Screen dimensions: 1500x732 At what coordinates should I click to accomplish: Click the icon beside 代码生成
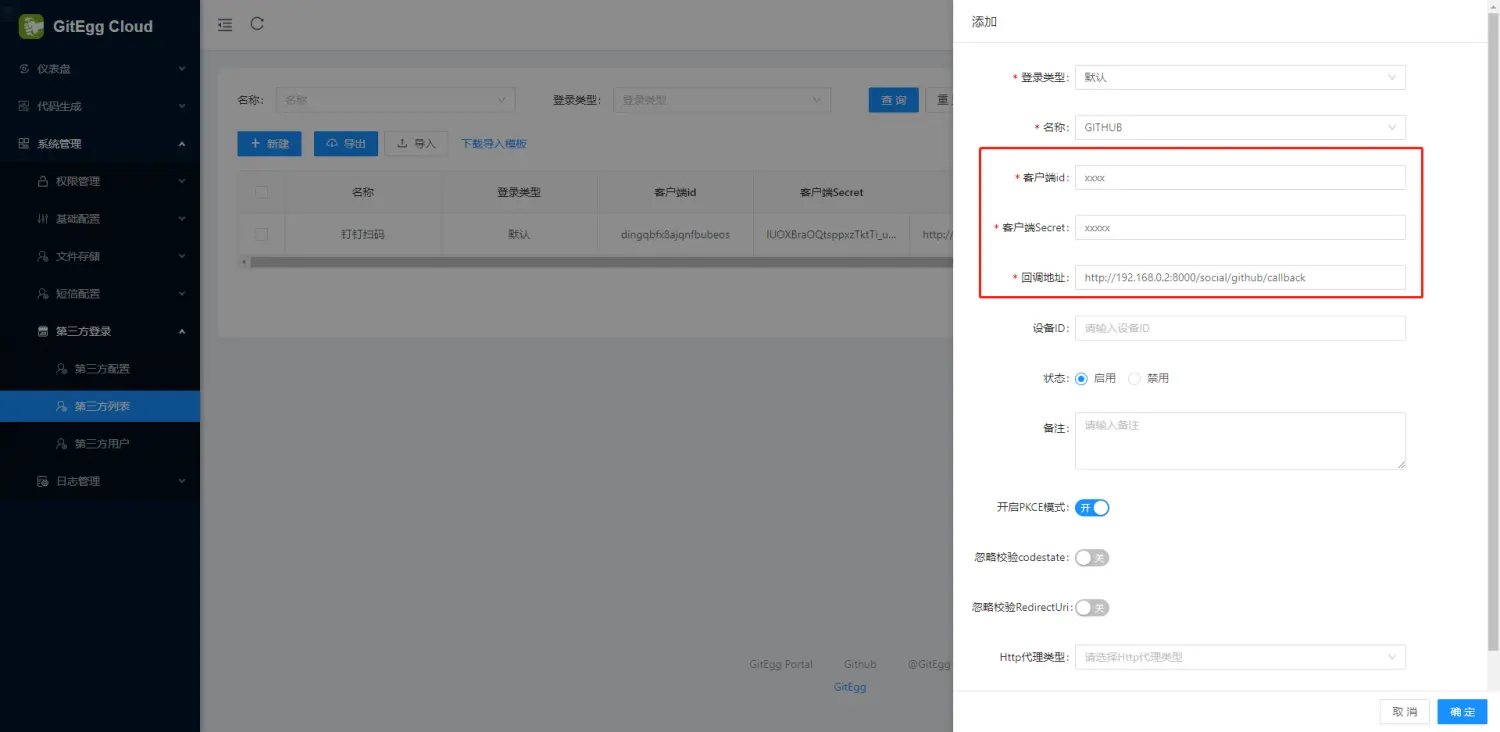click(25, 106)
